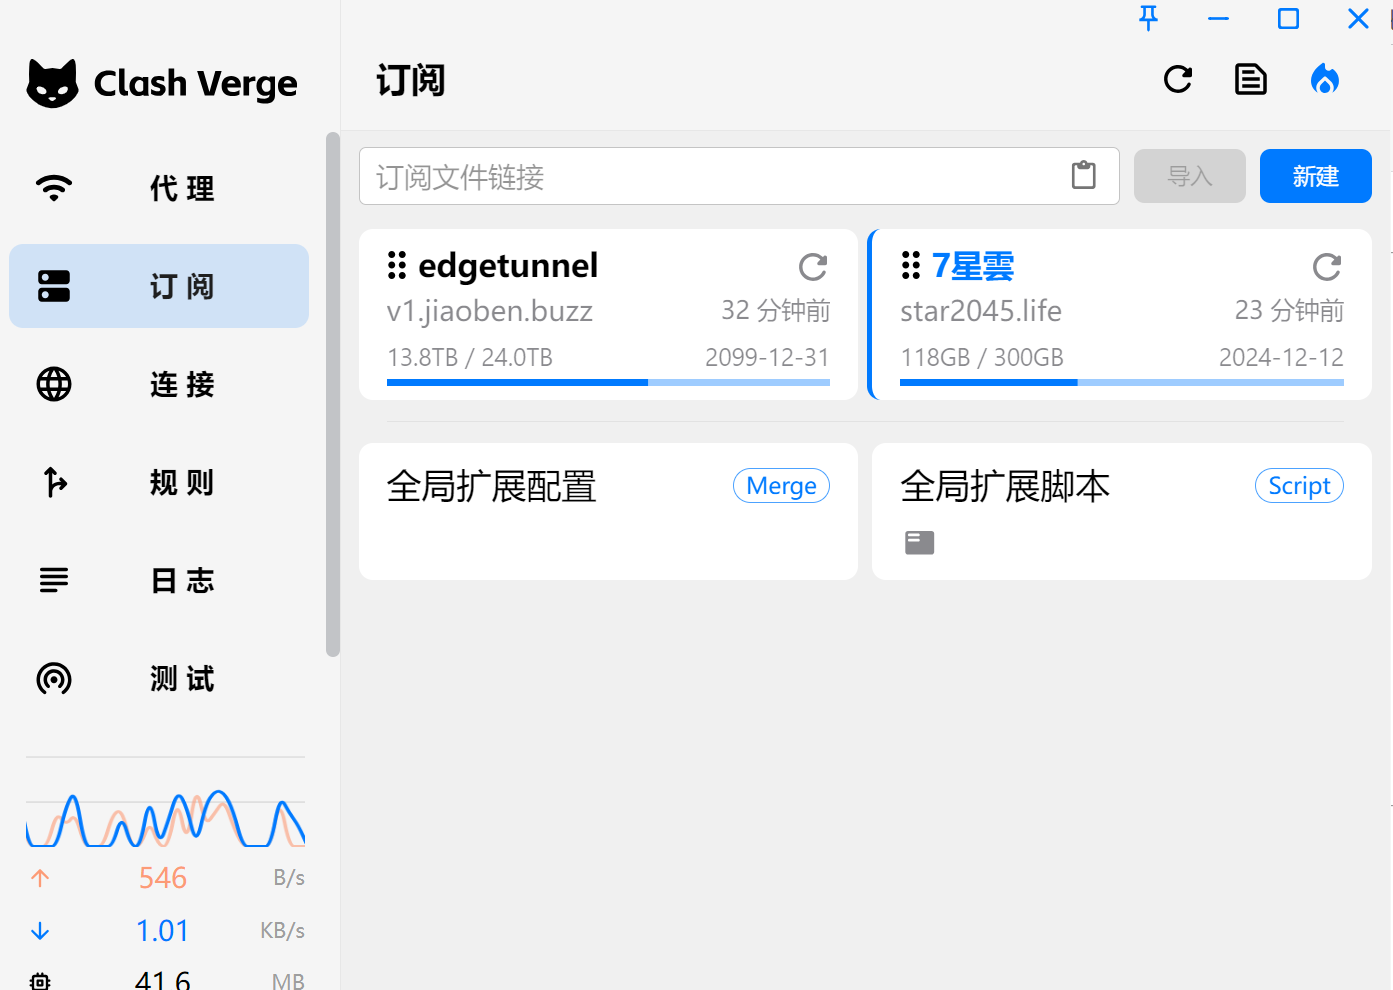Open the 日志 logs page
Viewport: 1393px width, 990px height.
click(159, 580)
